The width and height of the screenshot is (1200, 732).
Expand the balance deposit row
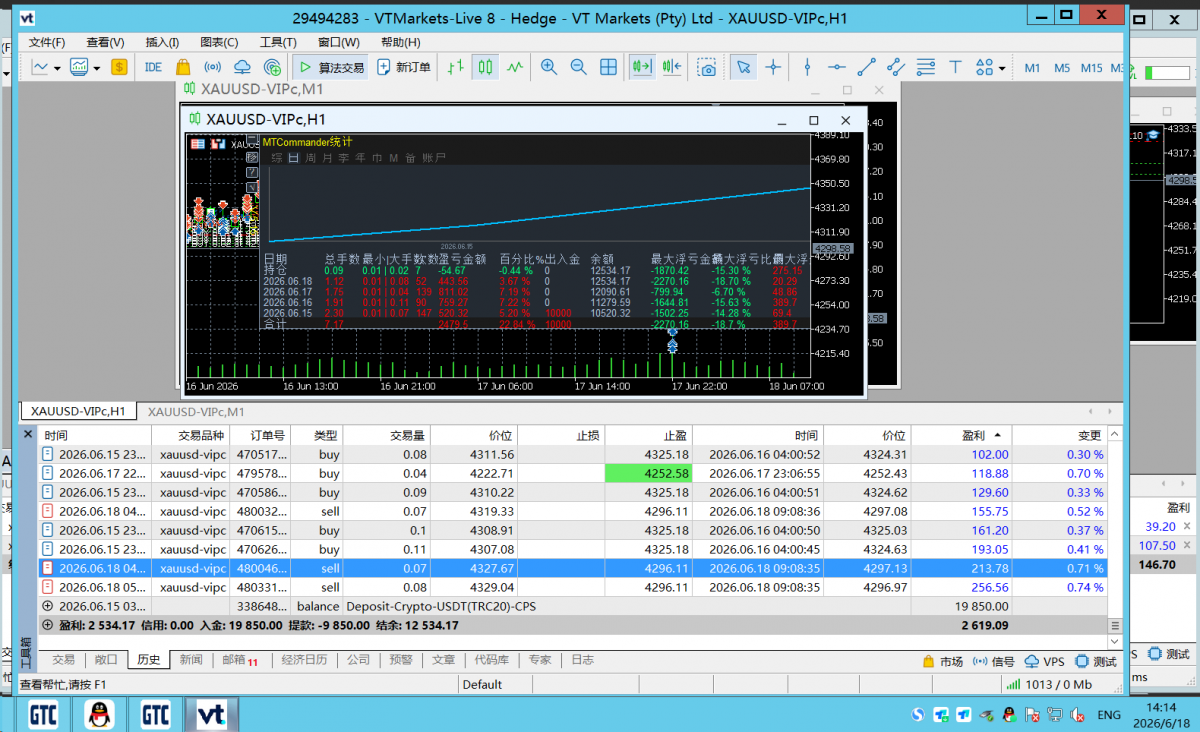48,606
